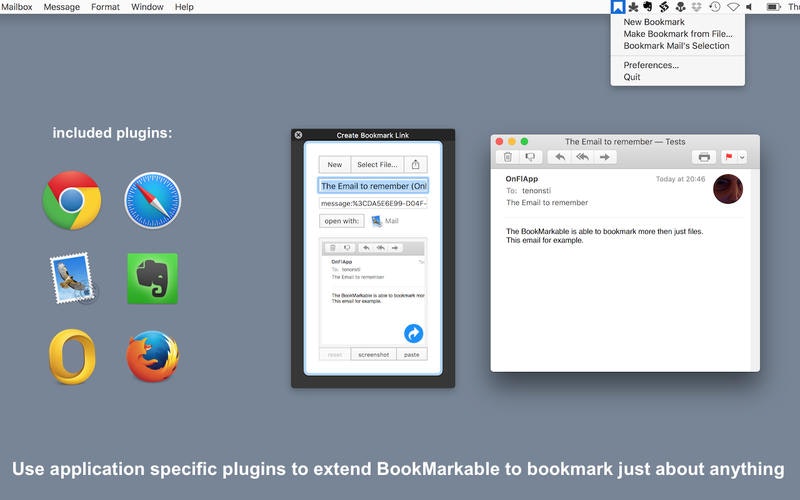This screenshot has width=800, height=500.
Task: Click the forward arrow in email window
Action: [x=605, y=157]
